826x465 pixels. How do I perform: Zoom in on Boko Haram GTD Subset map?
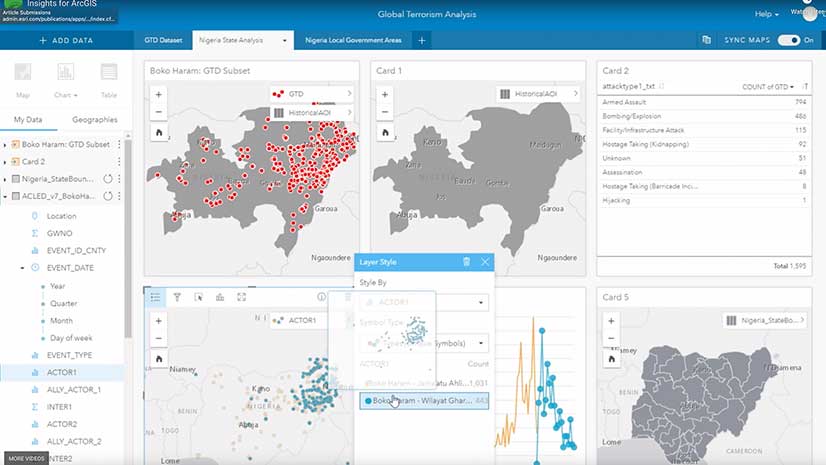(x=159, y=95)
